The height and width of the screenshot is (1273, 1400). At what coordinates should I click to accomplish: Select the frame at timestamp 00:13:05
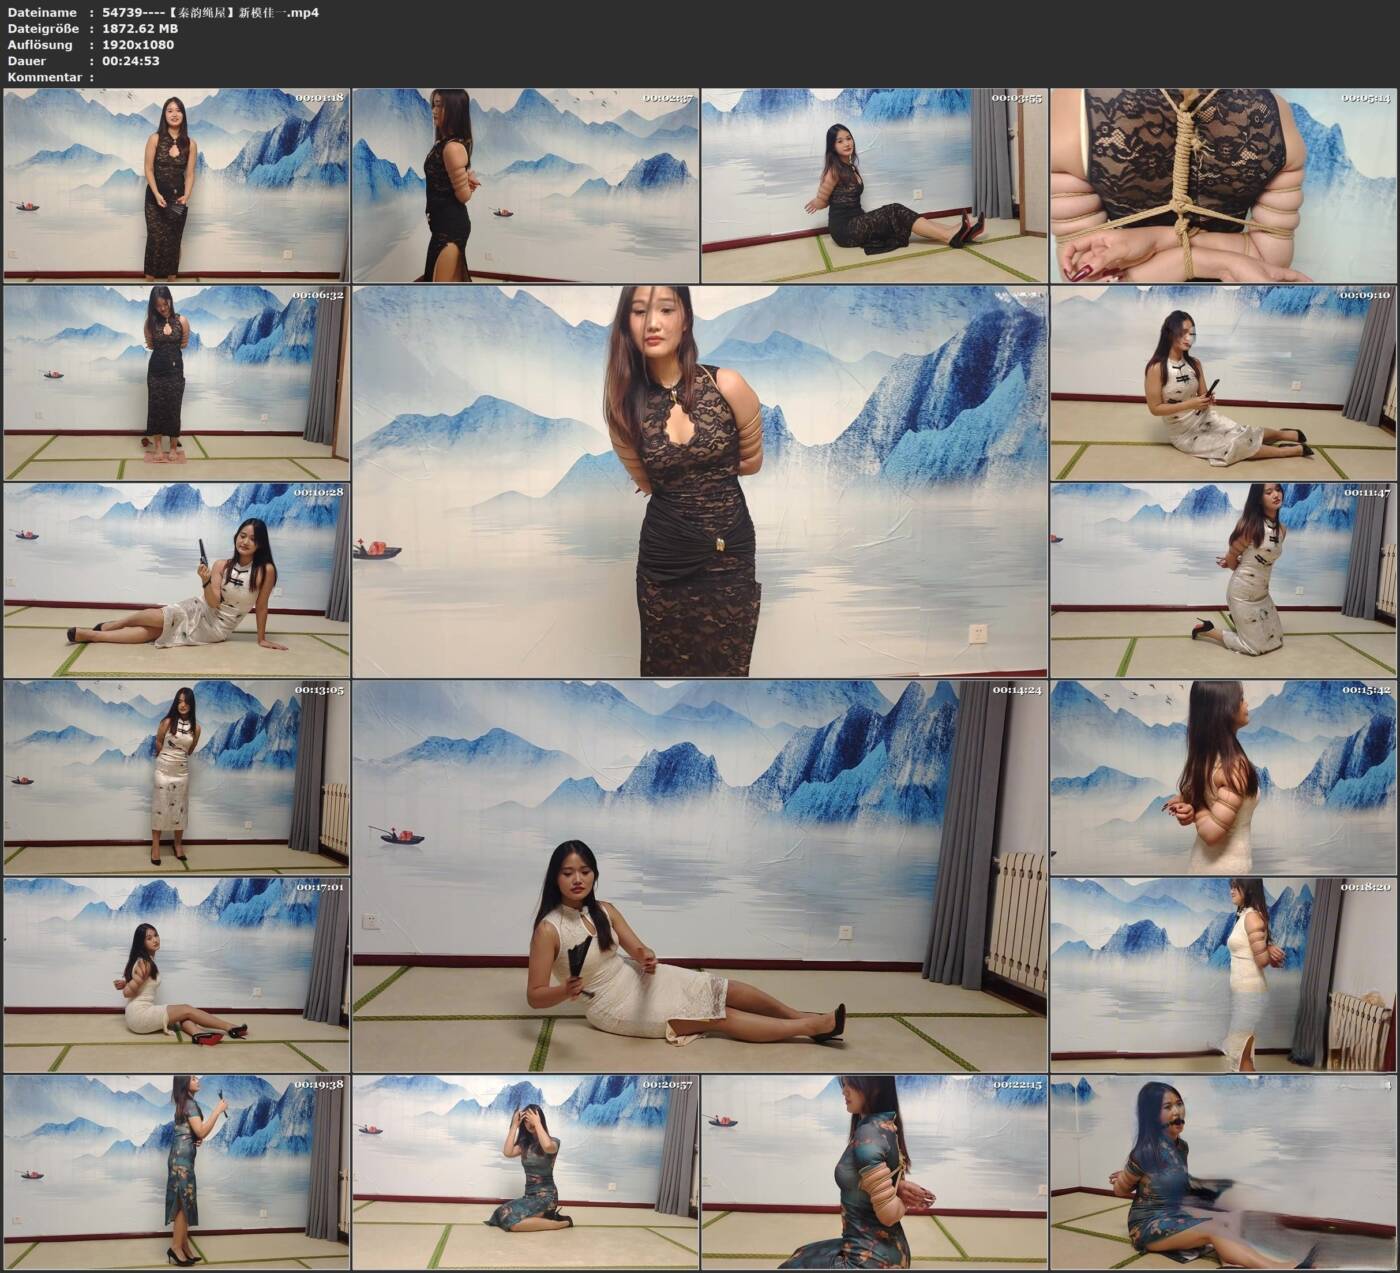176,778
